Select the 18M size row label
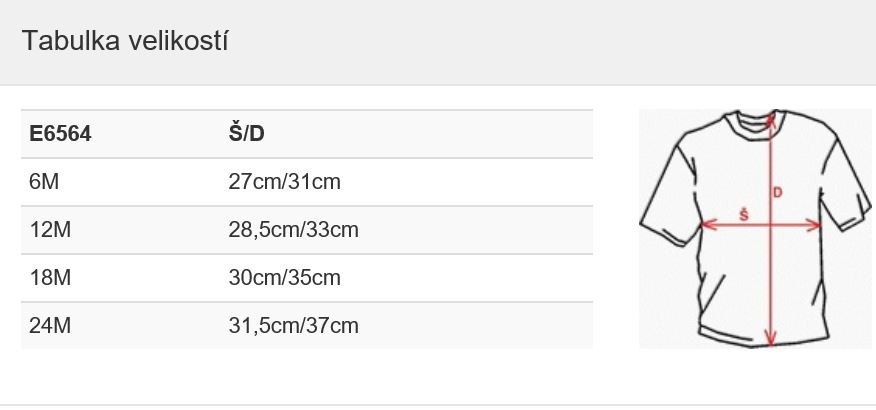 coord(50,278)
